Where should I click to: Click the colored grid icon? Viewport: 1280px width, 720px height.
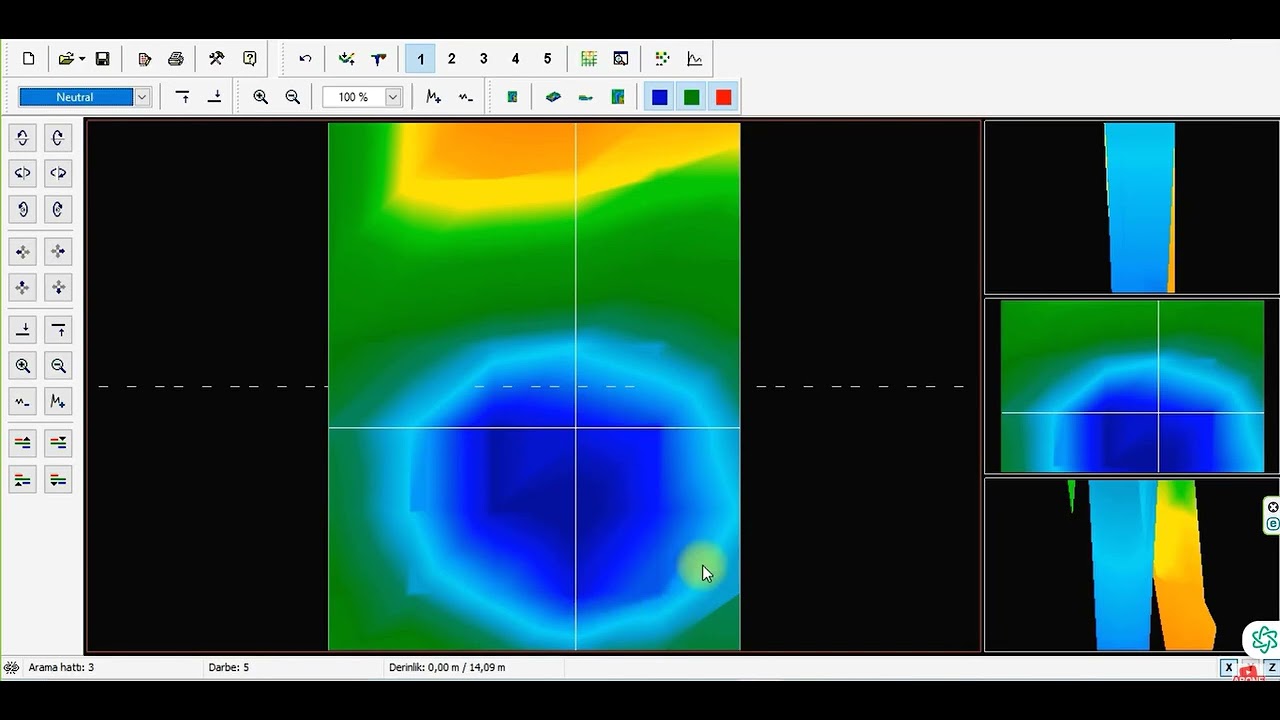589,59
